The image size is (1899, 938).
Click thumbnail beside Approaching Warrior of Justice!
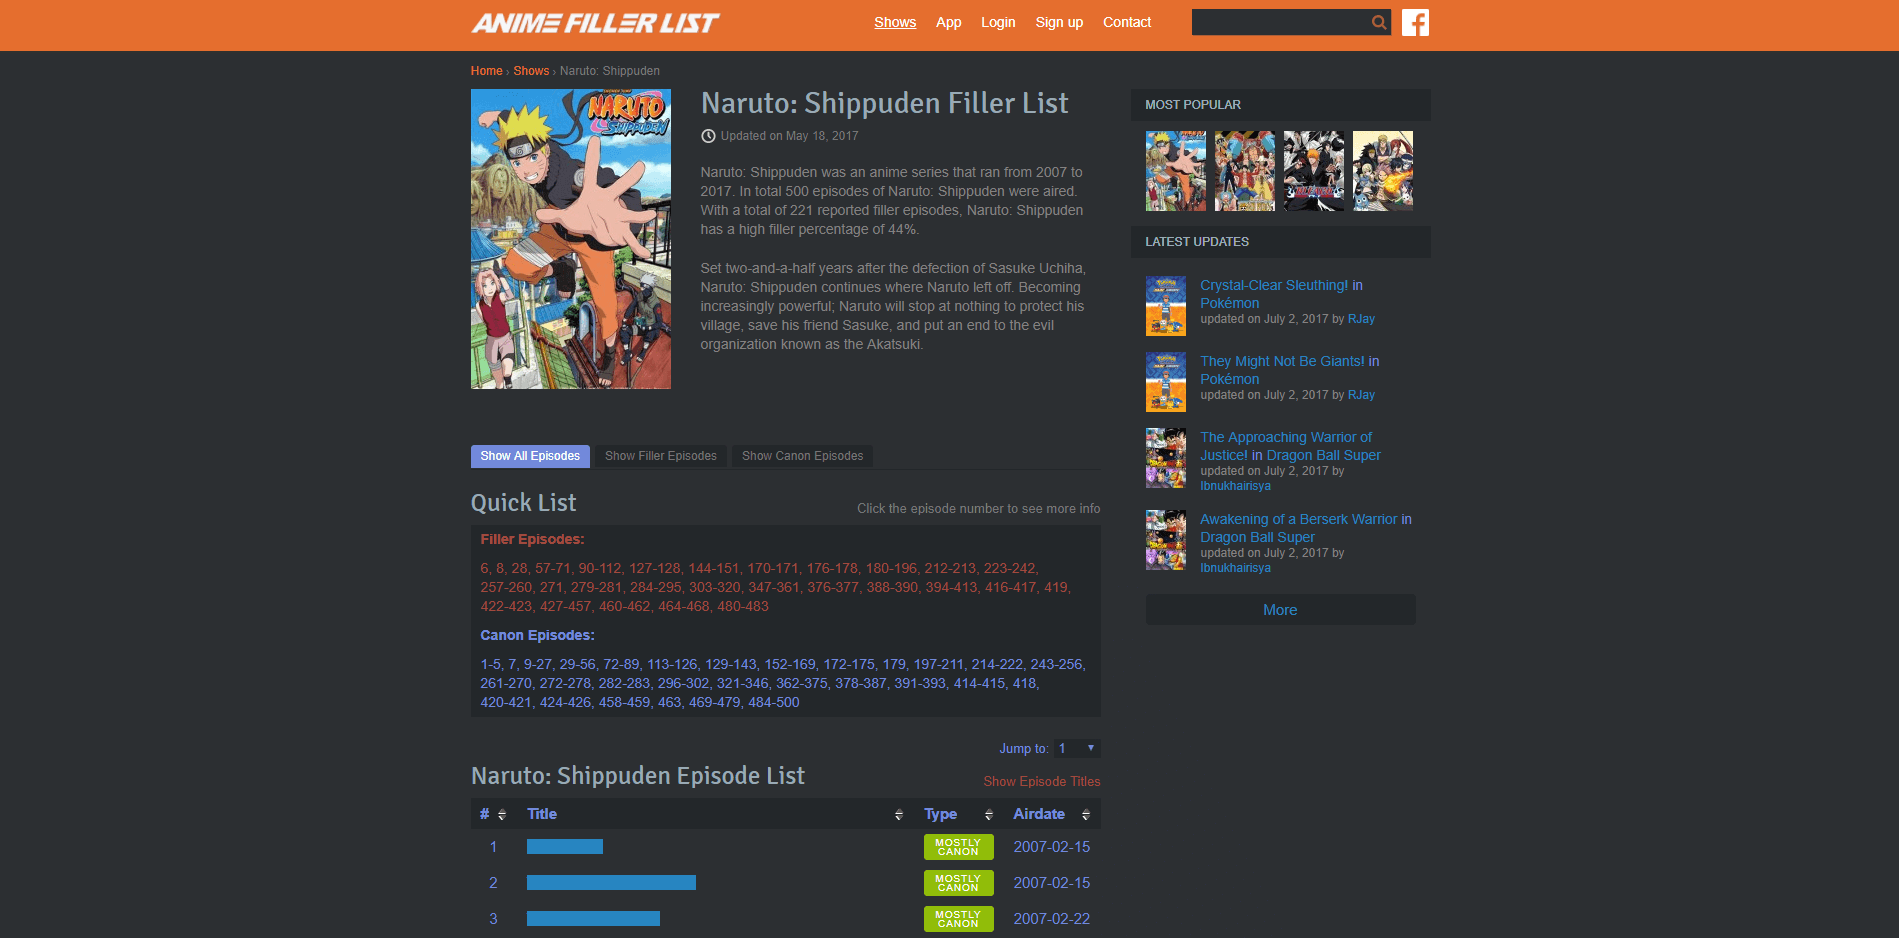(1166, 458)
